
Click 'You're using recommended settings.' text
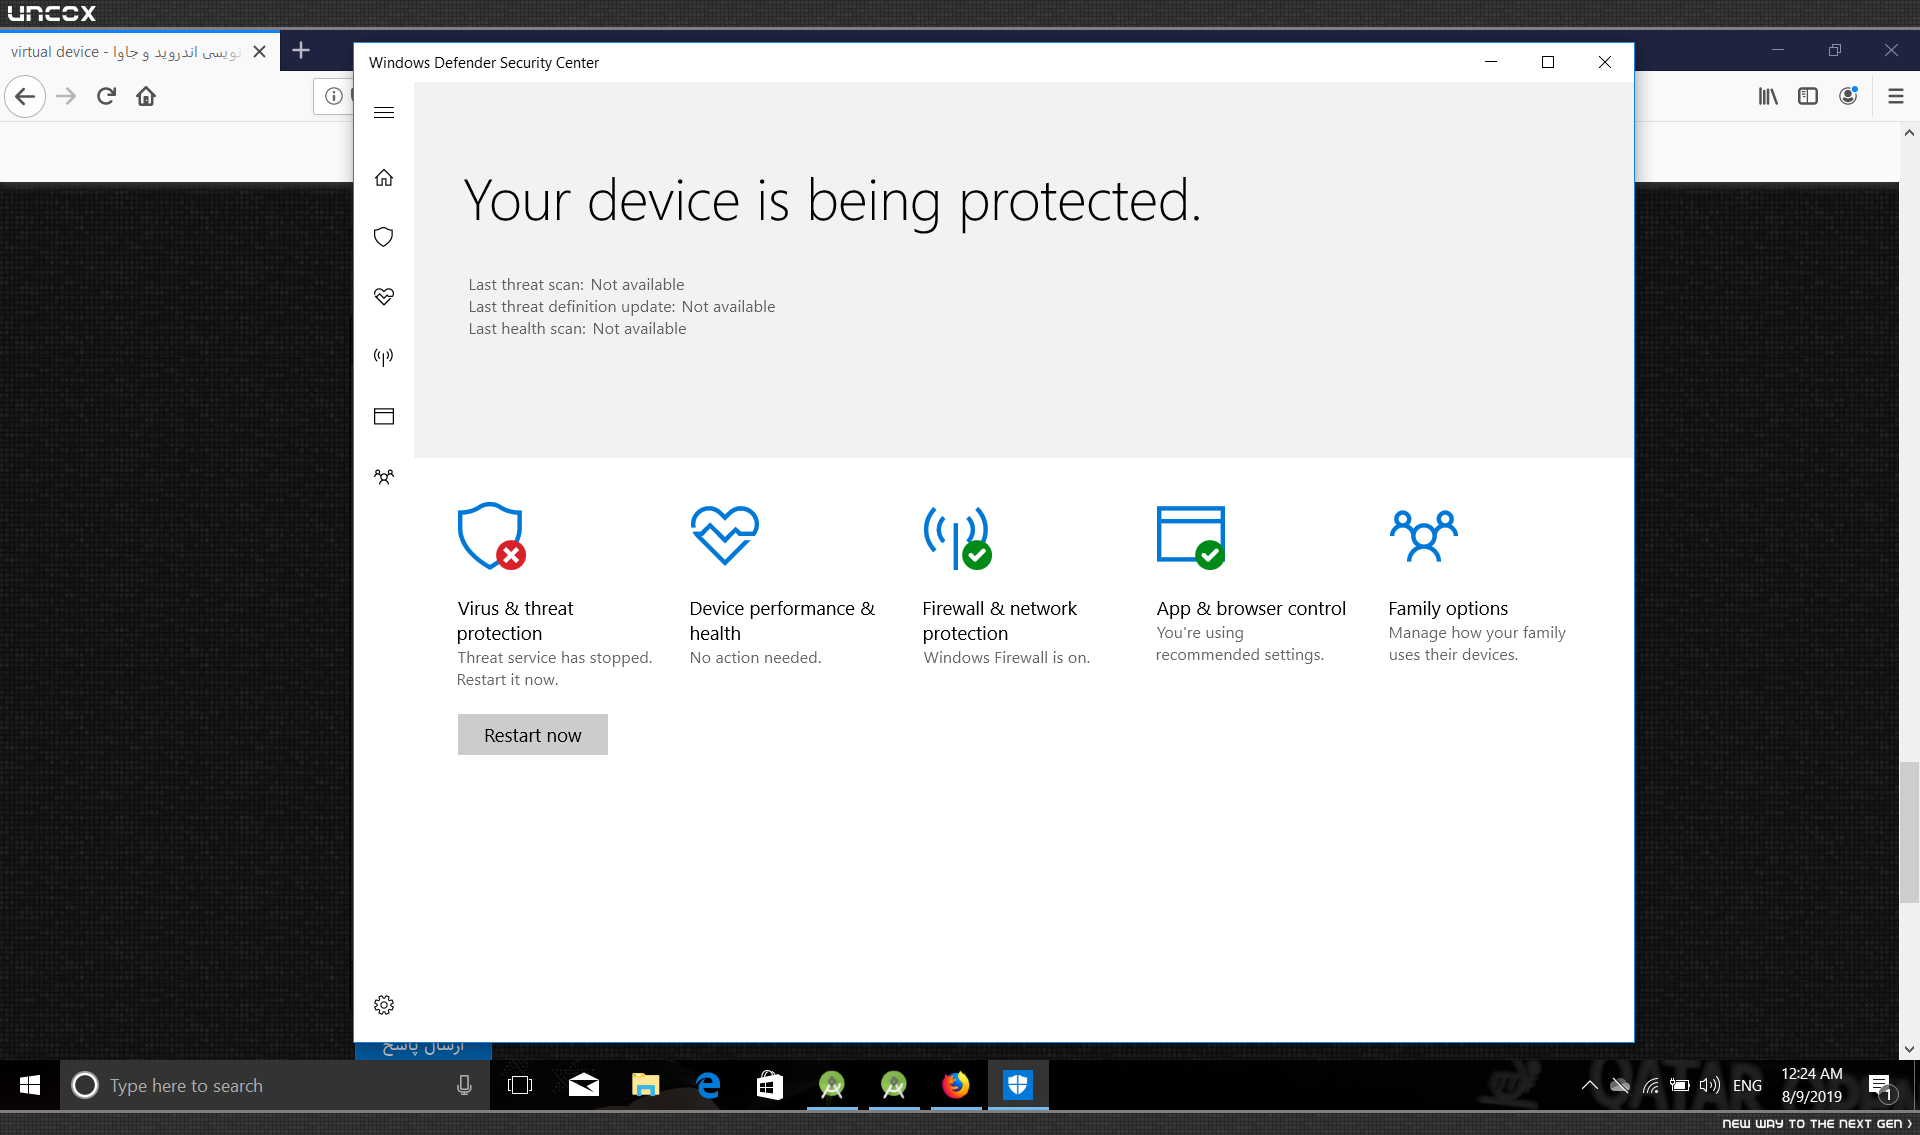pos(1240,644)
